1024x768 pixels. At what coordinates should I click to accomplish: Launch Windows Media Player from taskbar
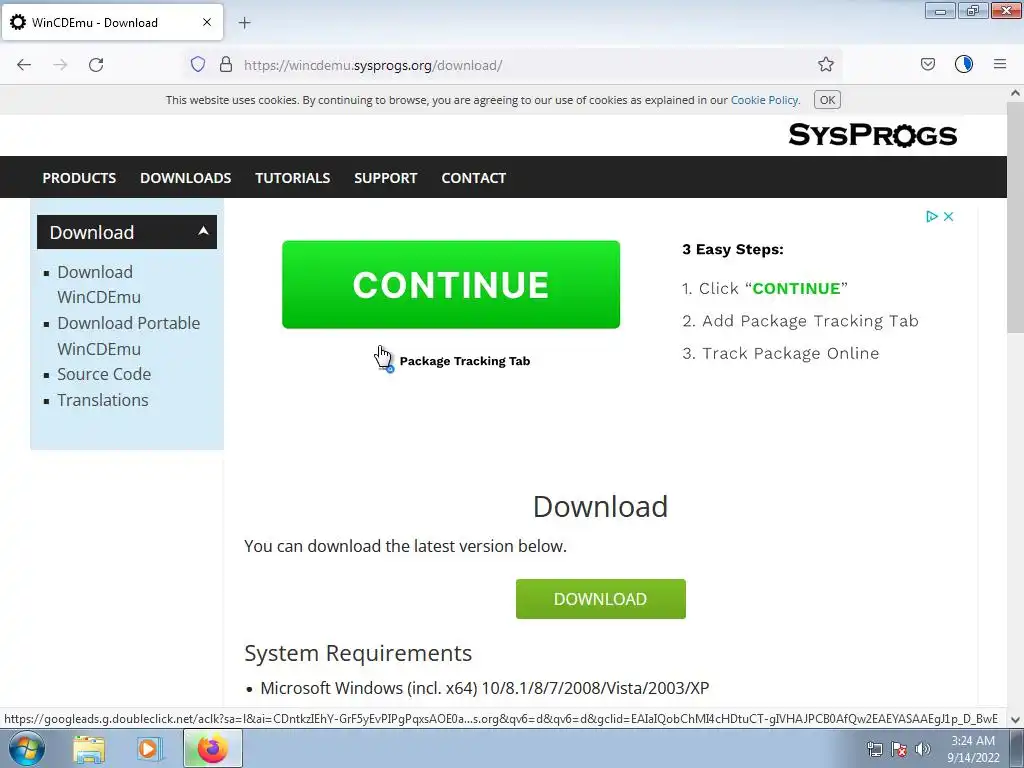pos(149,749)
